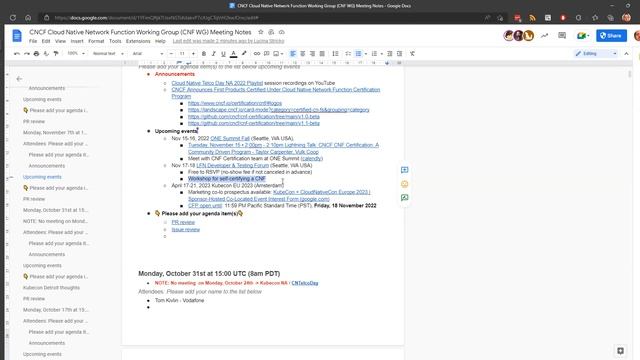Viewport: 640px width, 360px height.
Task: Open the bulleted list options arrow
Action: pyautogui.click(x=365, y=53)
